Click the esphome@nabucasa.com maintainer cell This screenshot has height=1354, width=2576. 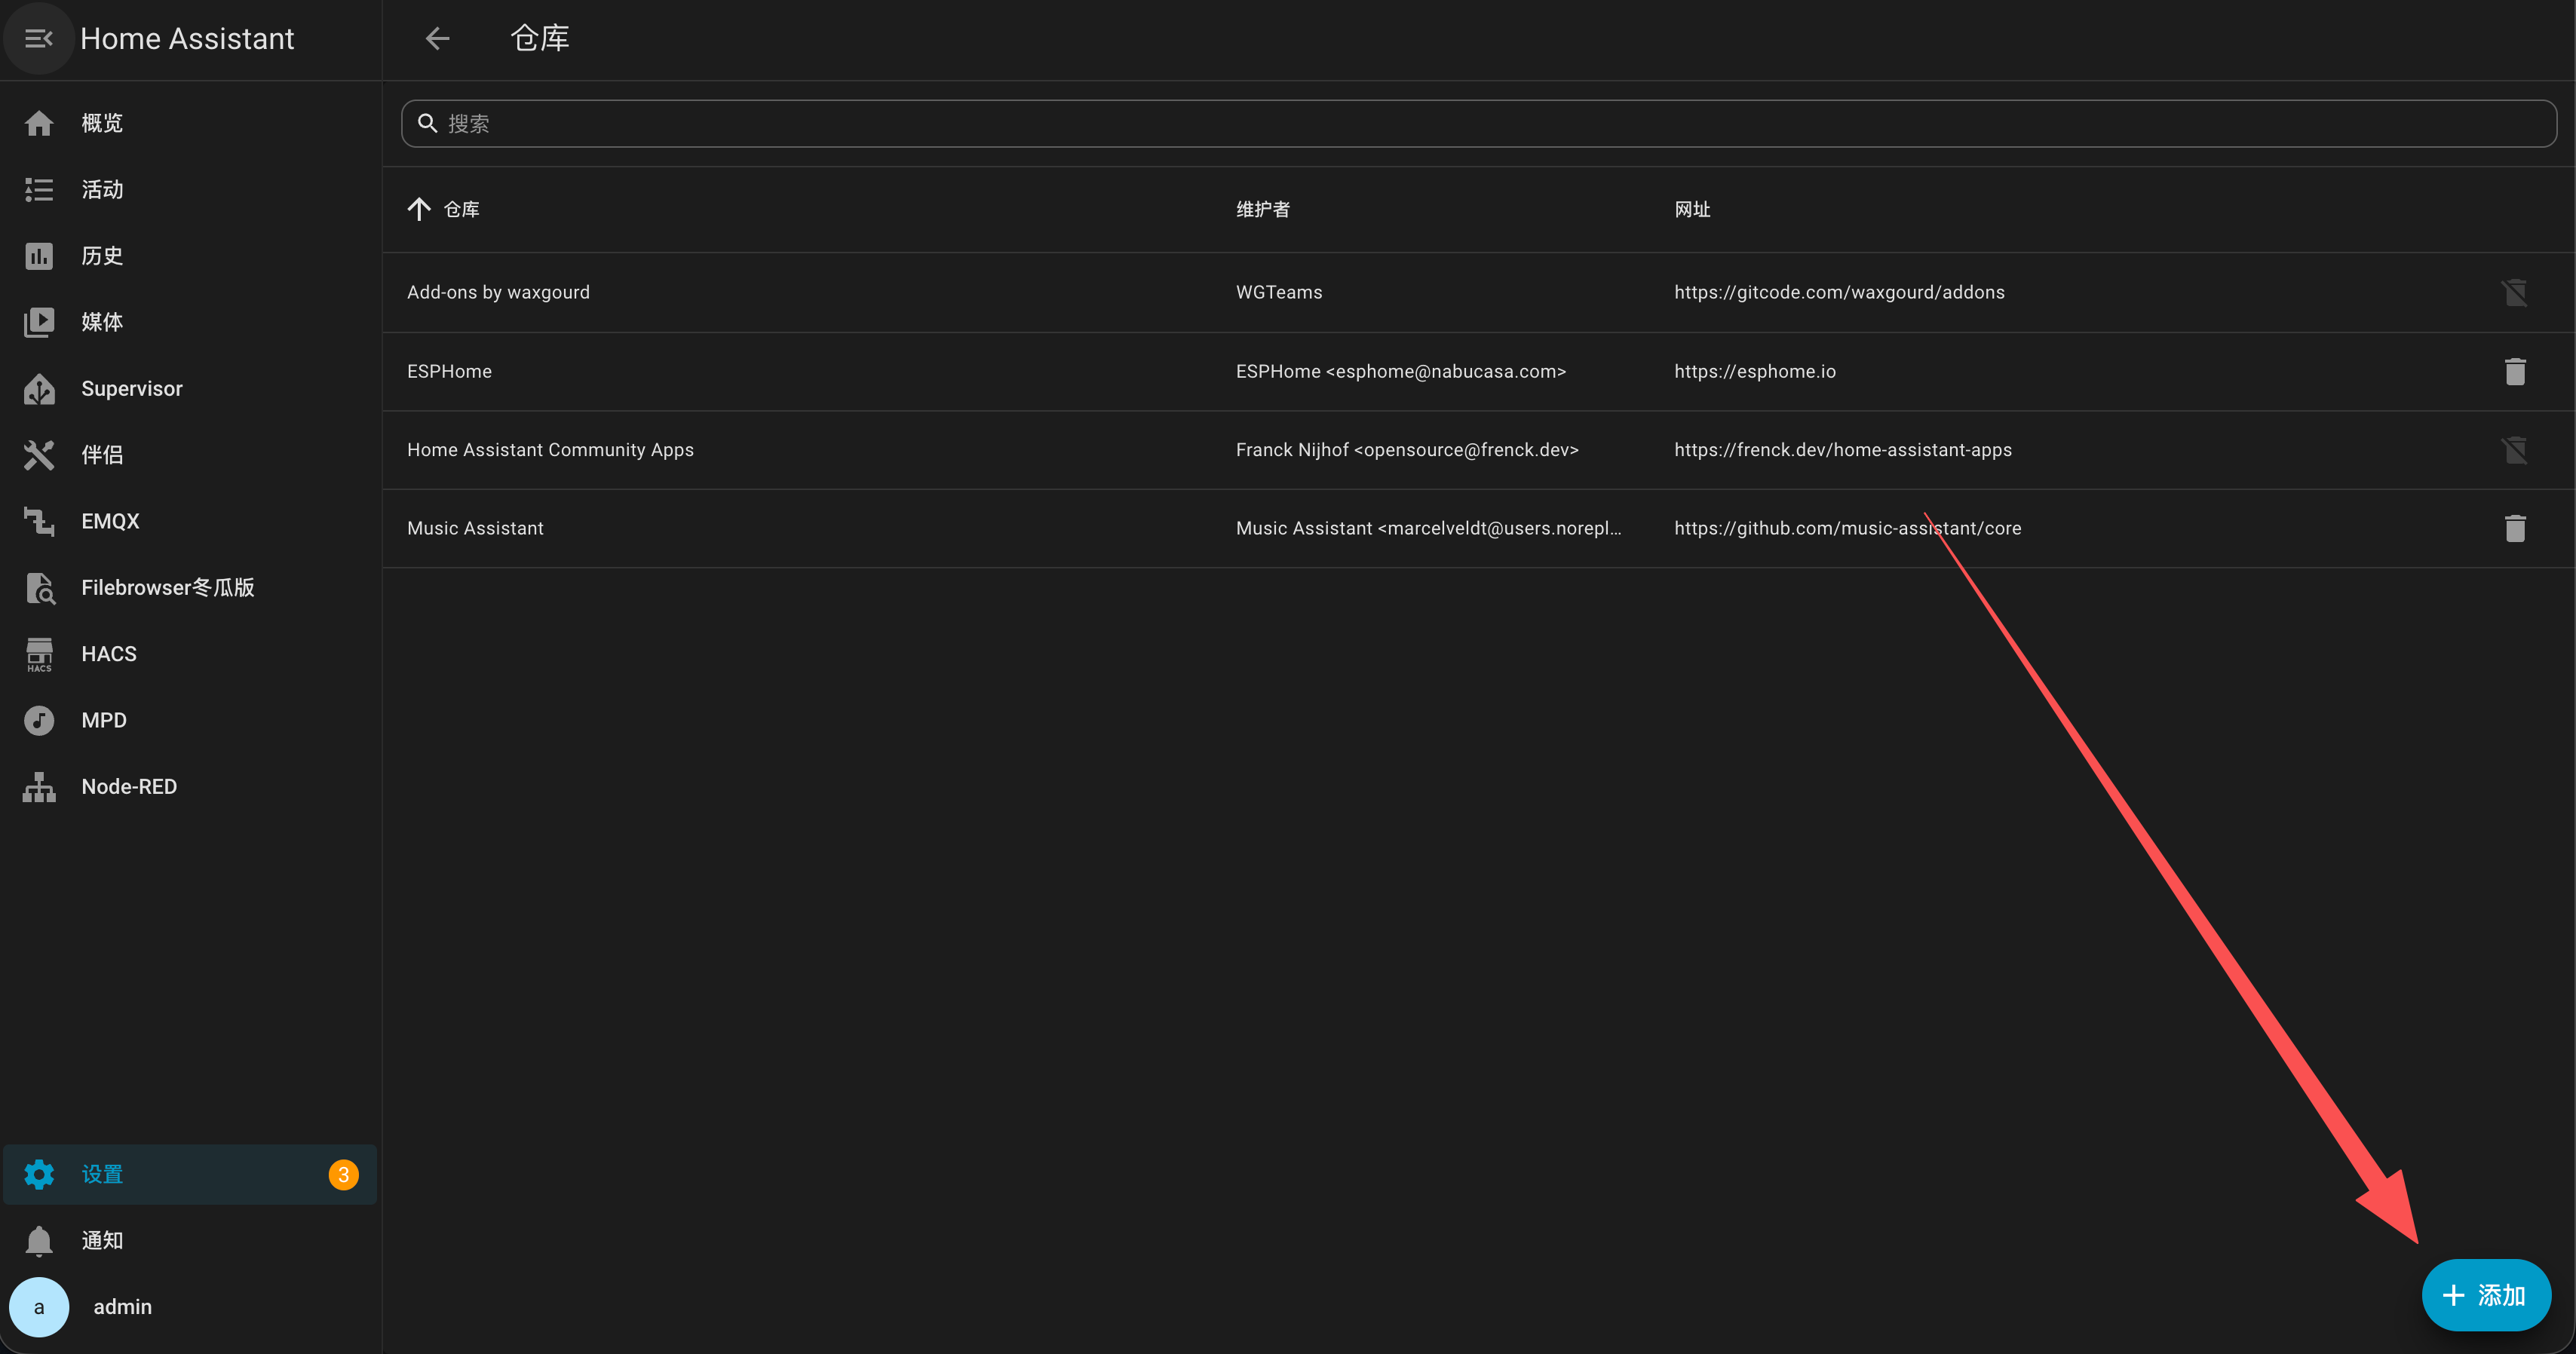[x=1401, y=371]
